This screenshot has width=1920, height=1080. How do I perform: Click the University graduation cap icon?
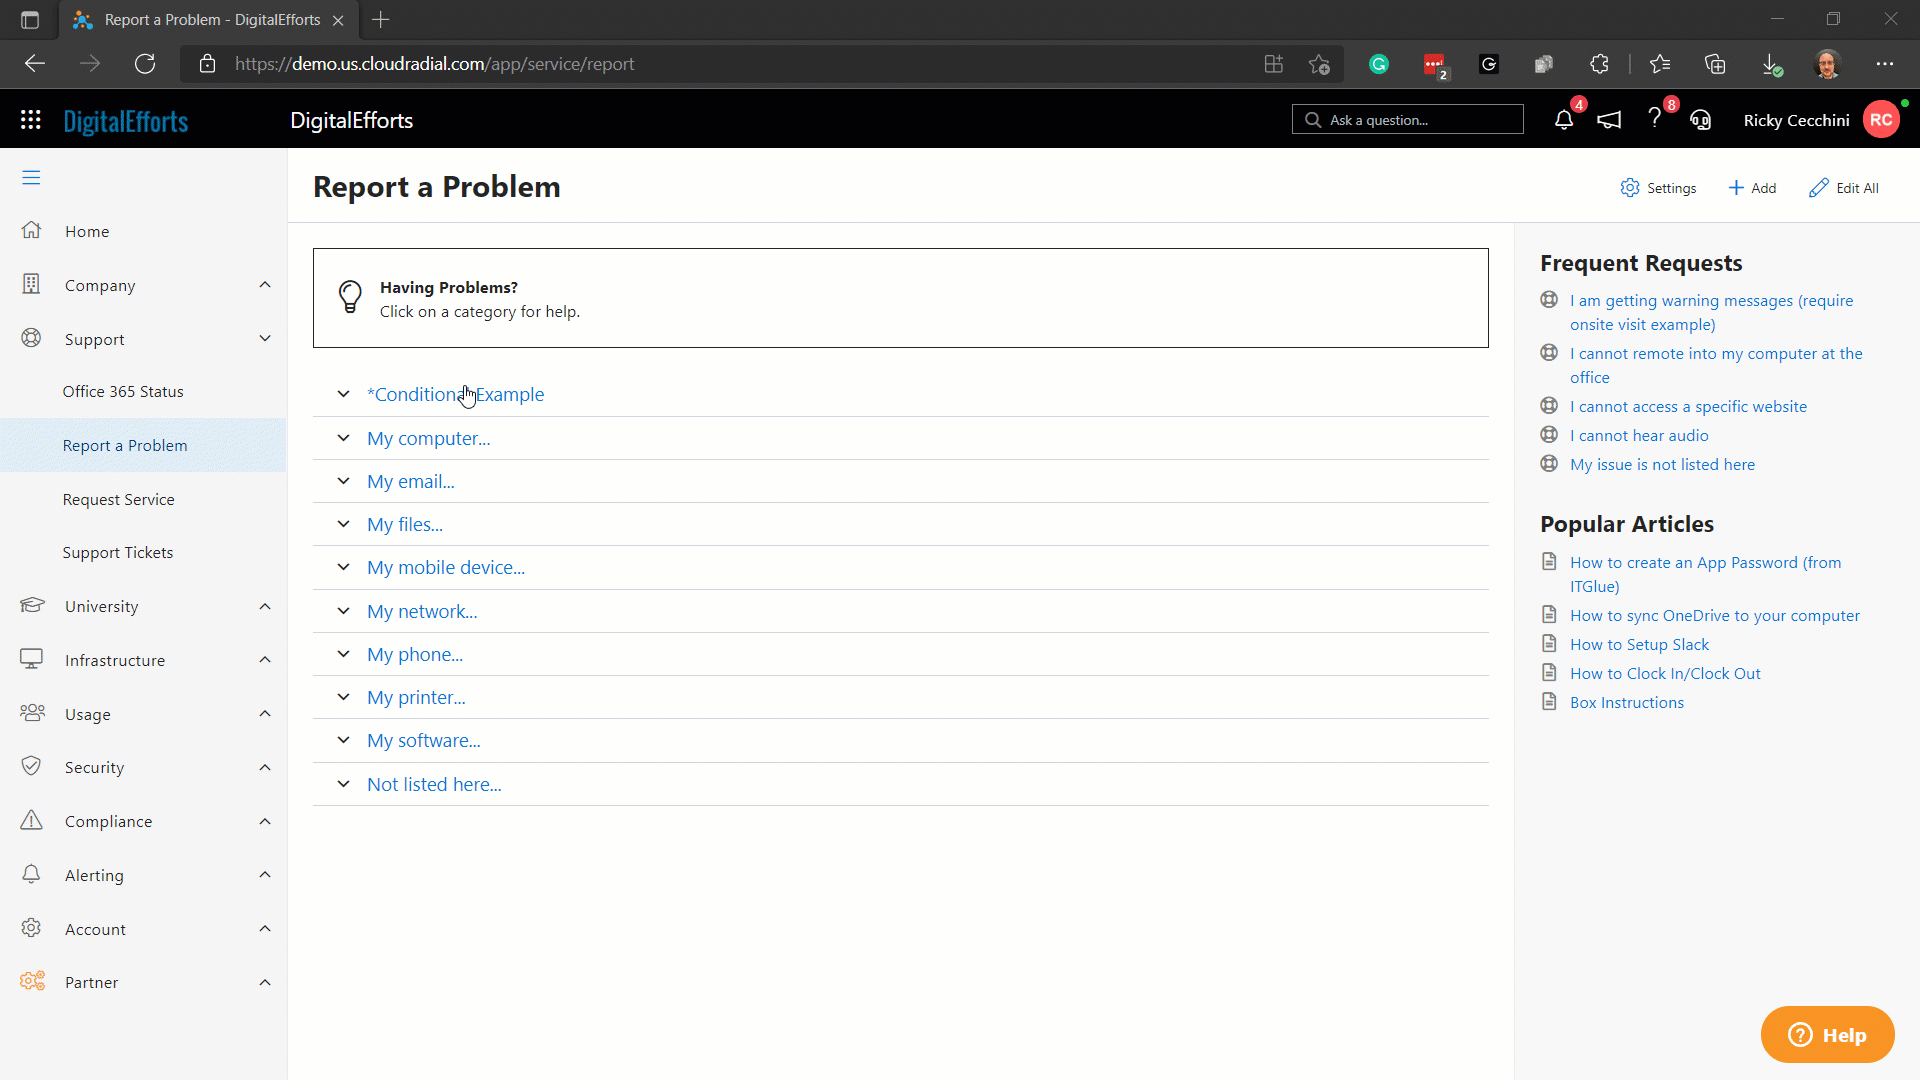(32, 605)
